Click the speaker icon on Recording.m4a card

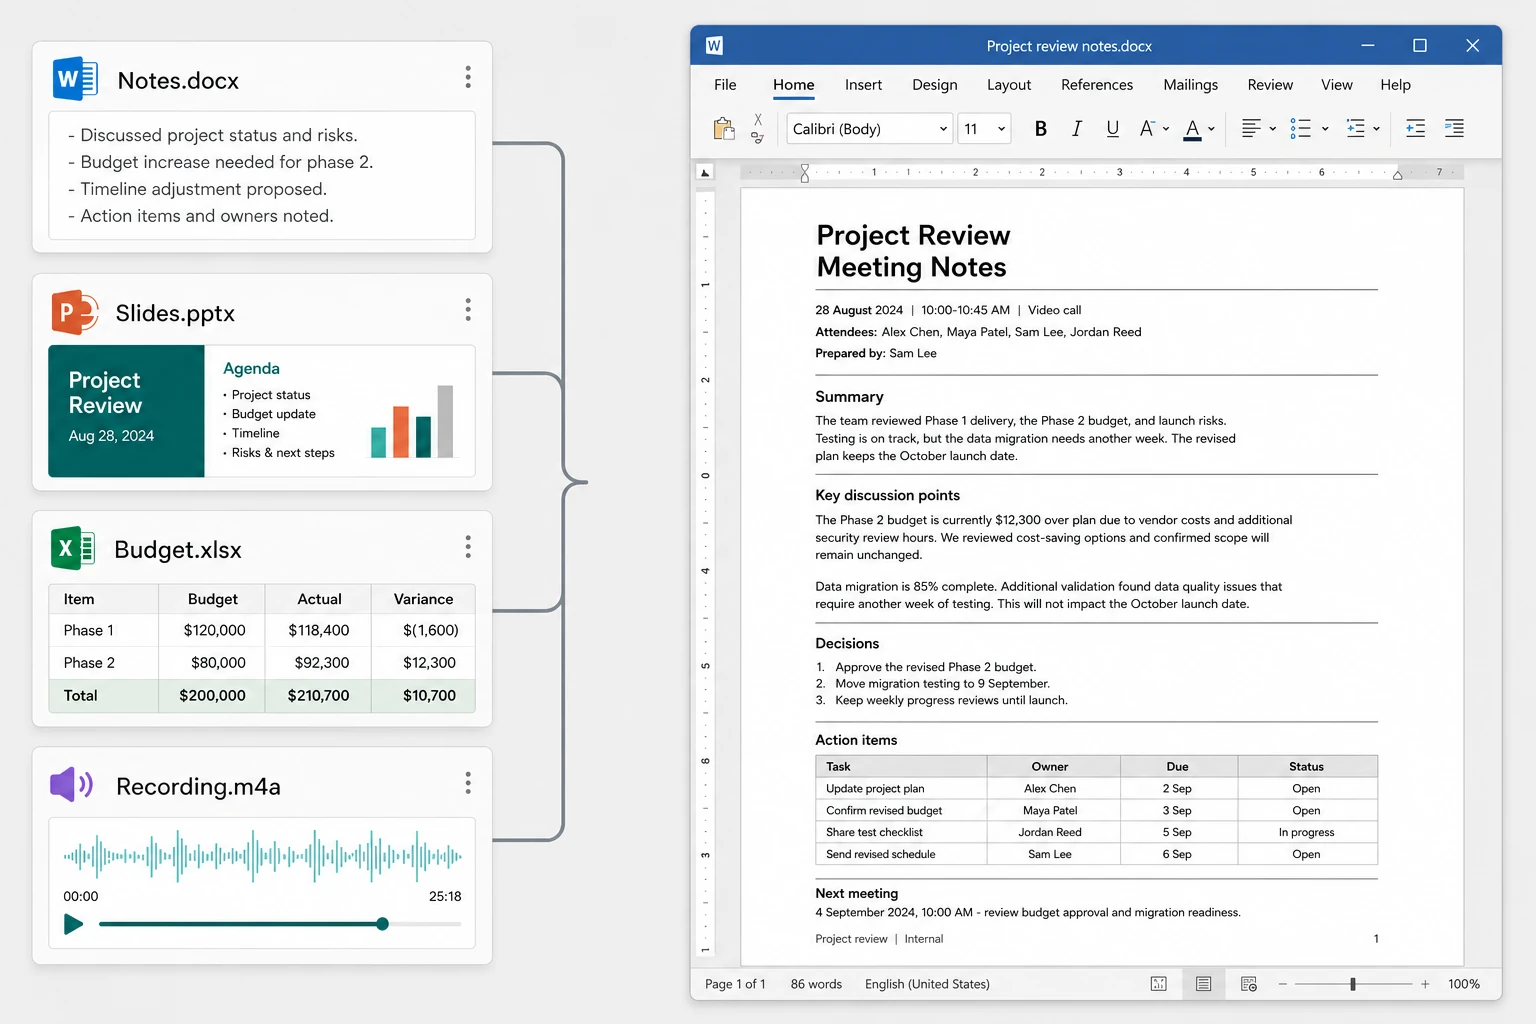pos(72,784)
